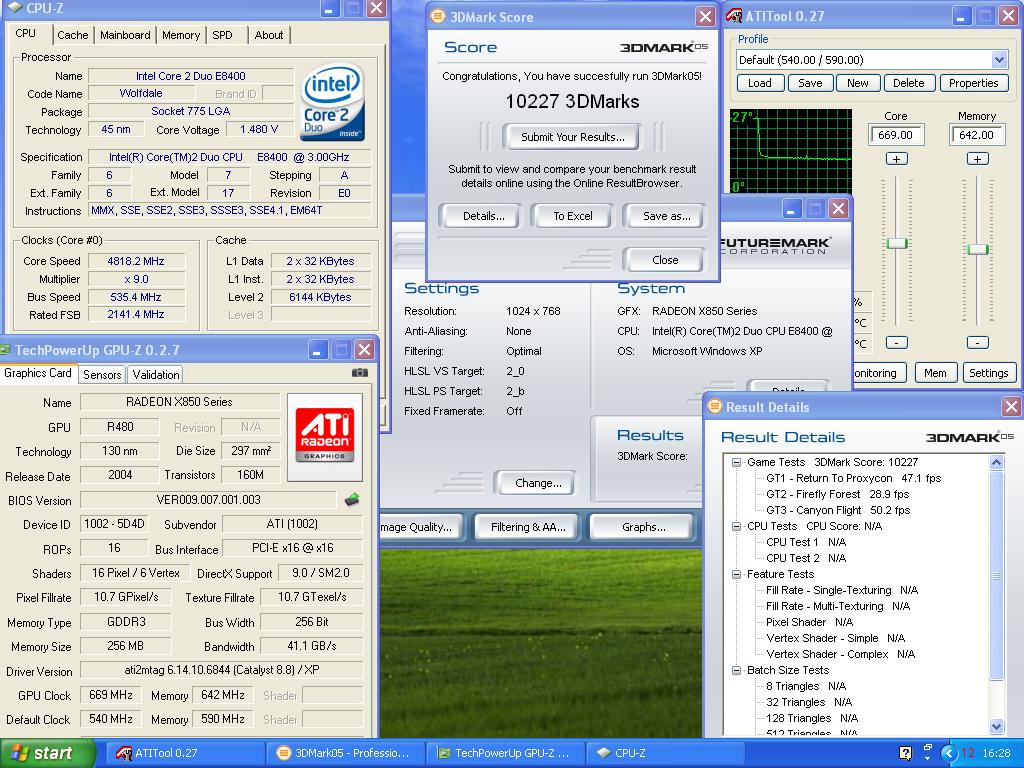Viewport: 1024px width, 768px height.
Task: Collapse the Game Tests tree node
Action: coord(737,462)
